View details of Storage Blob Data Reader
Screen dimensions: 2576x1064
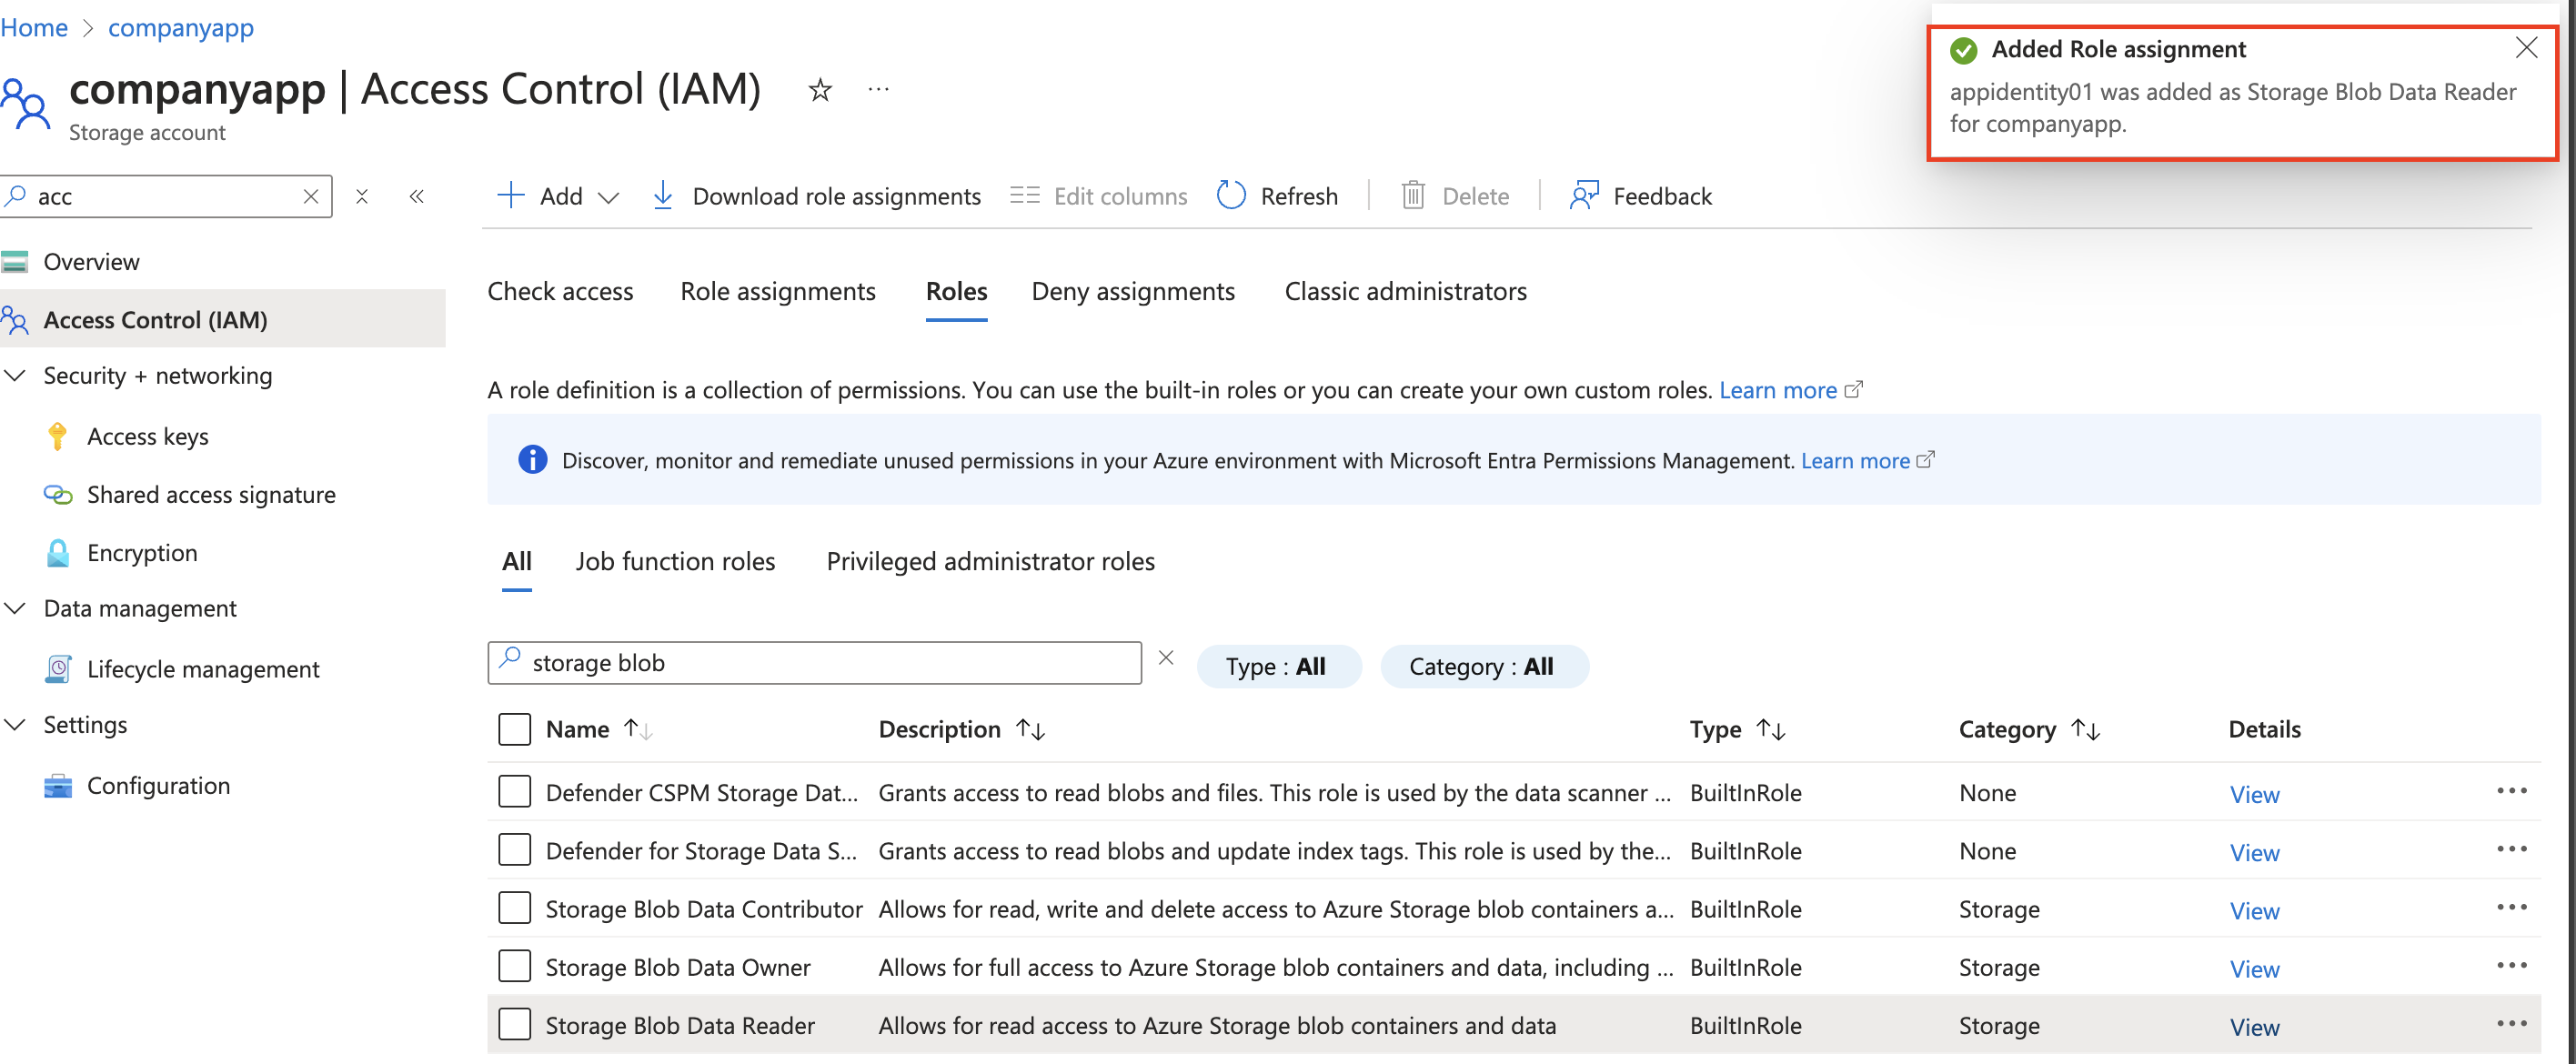click(x=2254, y=1026)
